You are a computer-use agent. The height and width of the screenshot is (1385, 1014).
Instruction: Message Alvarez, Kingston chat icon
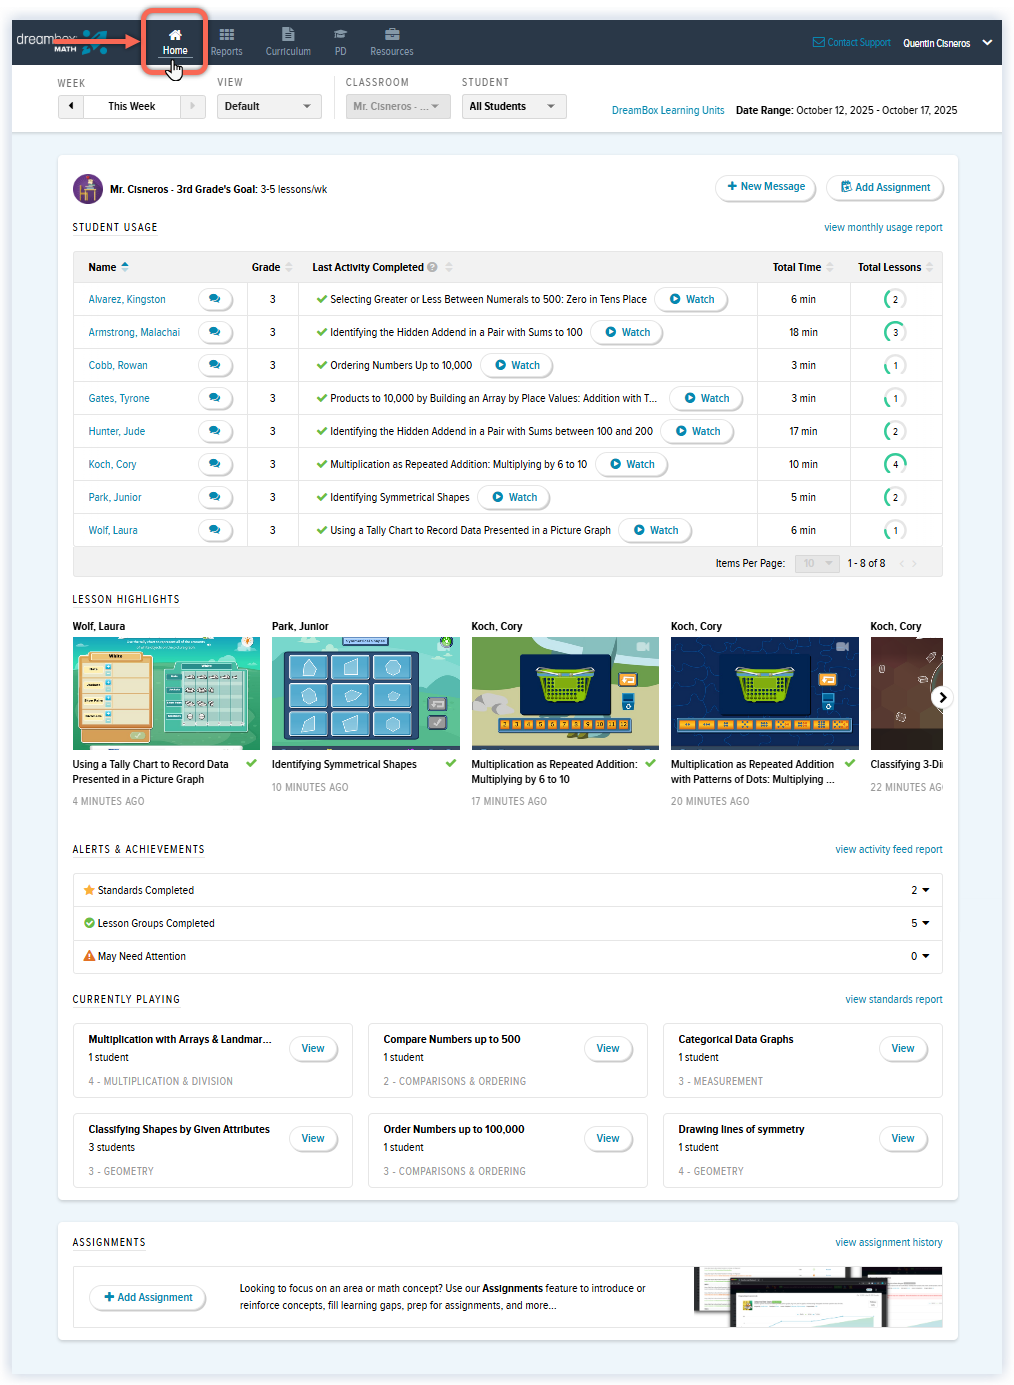215,299
